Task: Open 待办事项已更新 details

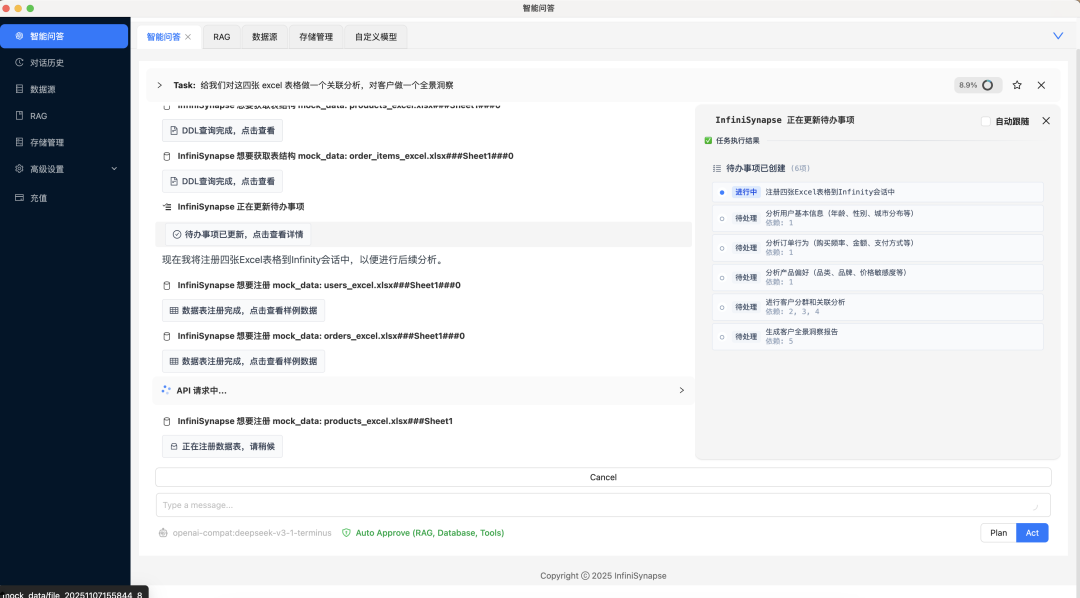Action: 238,234
